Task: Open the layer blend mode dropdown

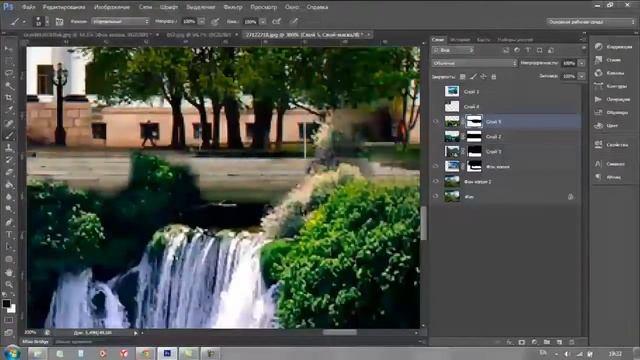Action: 474,63
